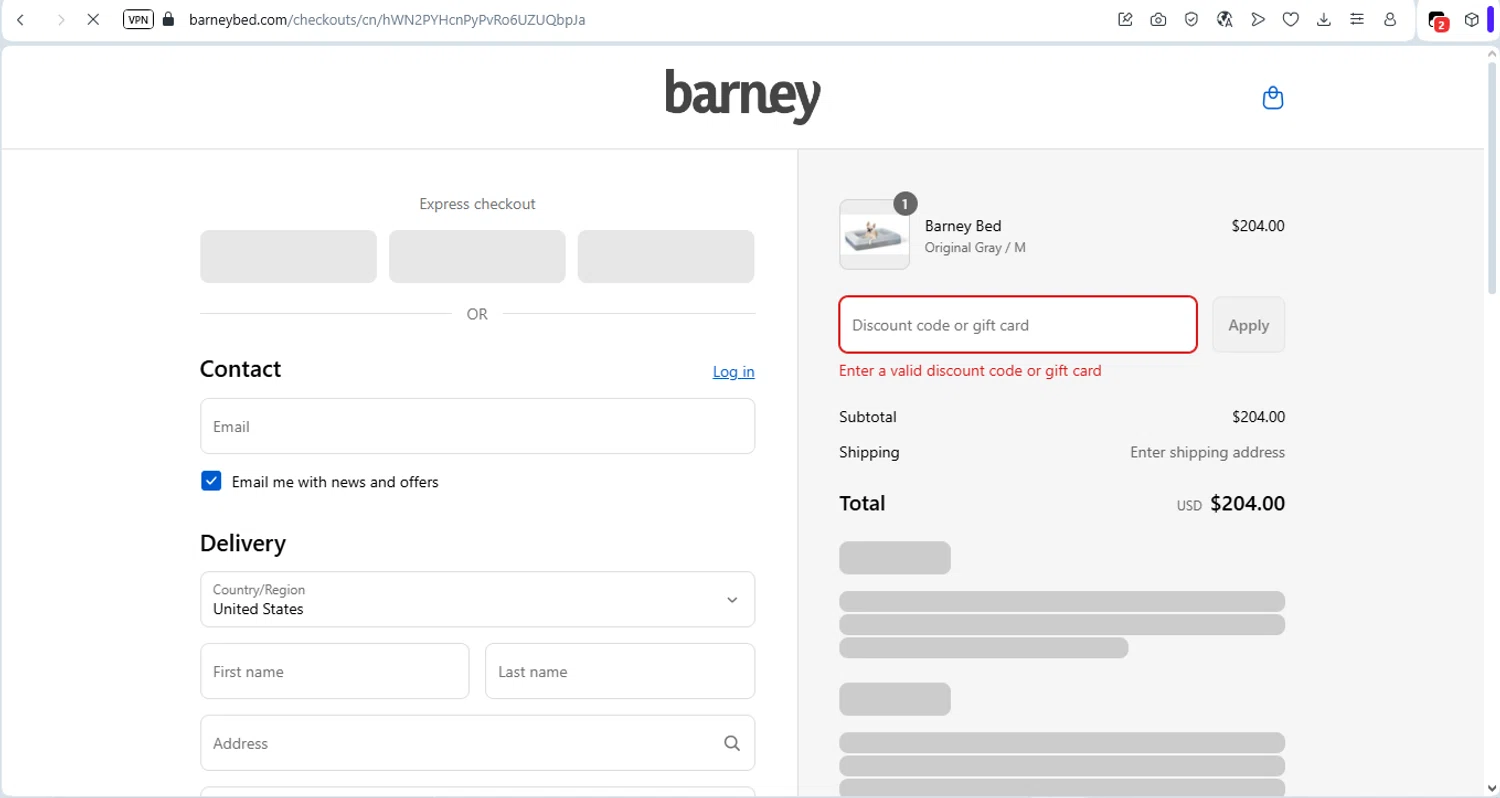Click the first Express checkout button

[x=288, y=257]
